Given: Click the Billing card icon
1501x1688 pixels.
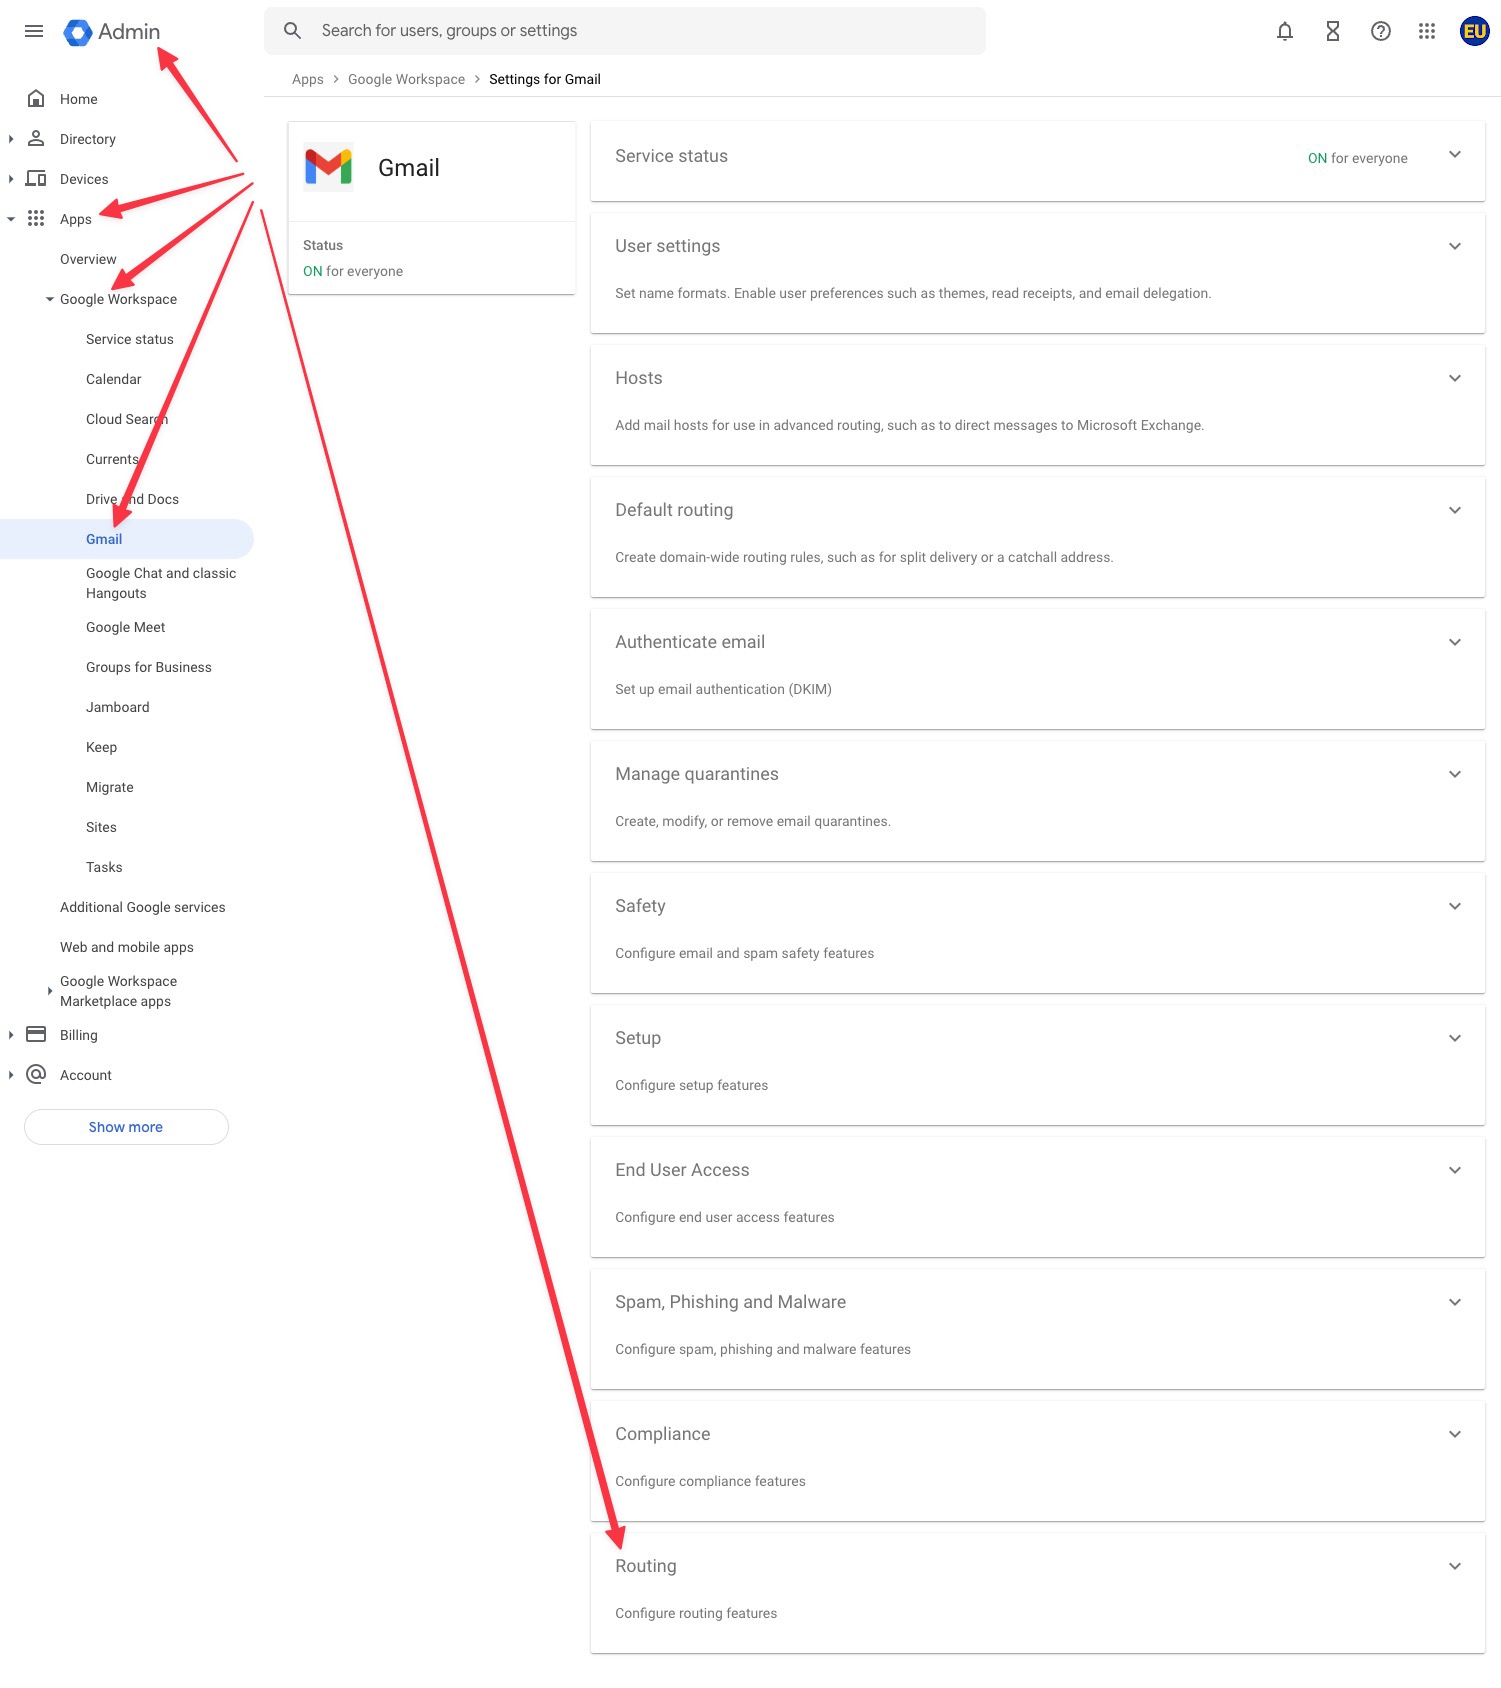Looking at the screenshot, I should [36, 1034].
